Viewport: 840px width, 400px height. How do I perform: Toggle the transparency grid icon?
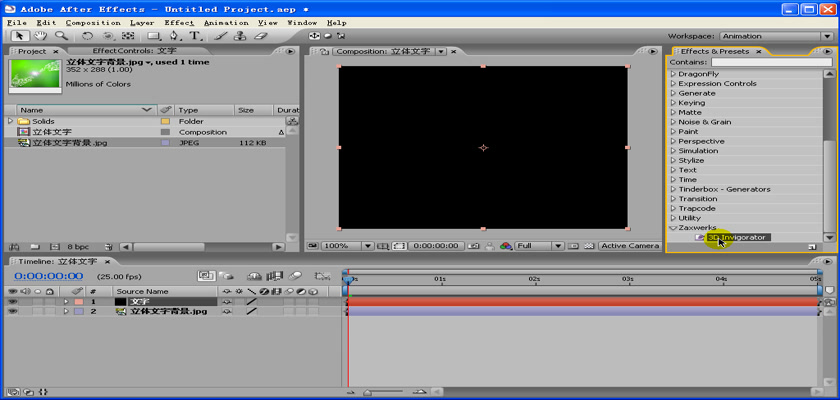click(x=590, y=246)
